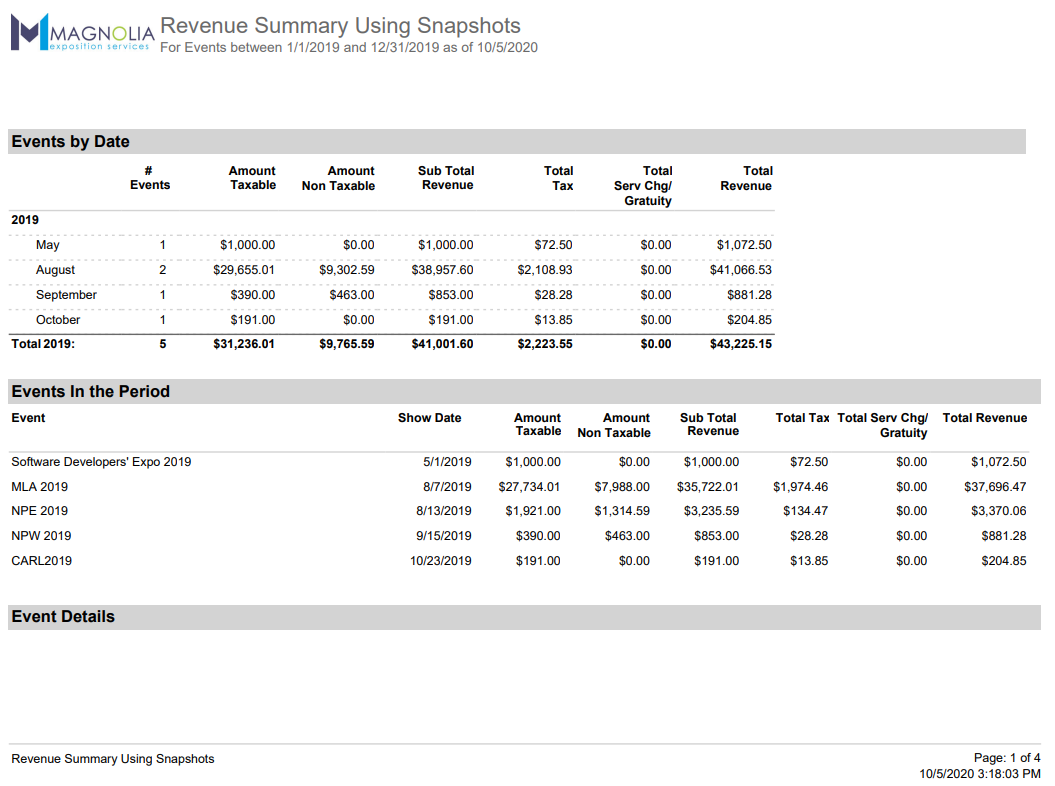The height and width of the screenshot is (786, 1055).
Task: Select the MLA 2019 event row
Action: [39, 486]
